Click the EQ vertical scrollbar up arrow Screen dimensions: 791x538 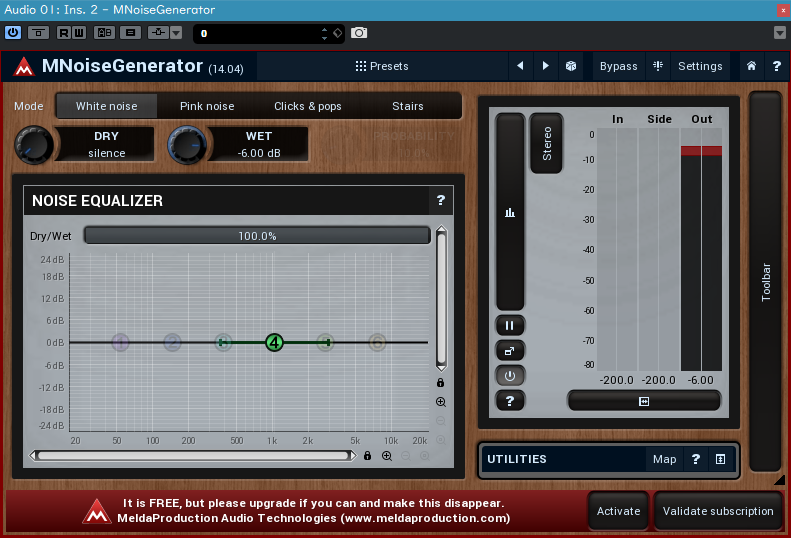(441, 230)
